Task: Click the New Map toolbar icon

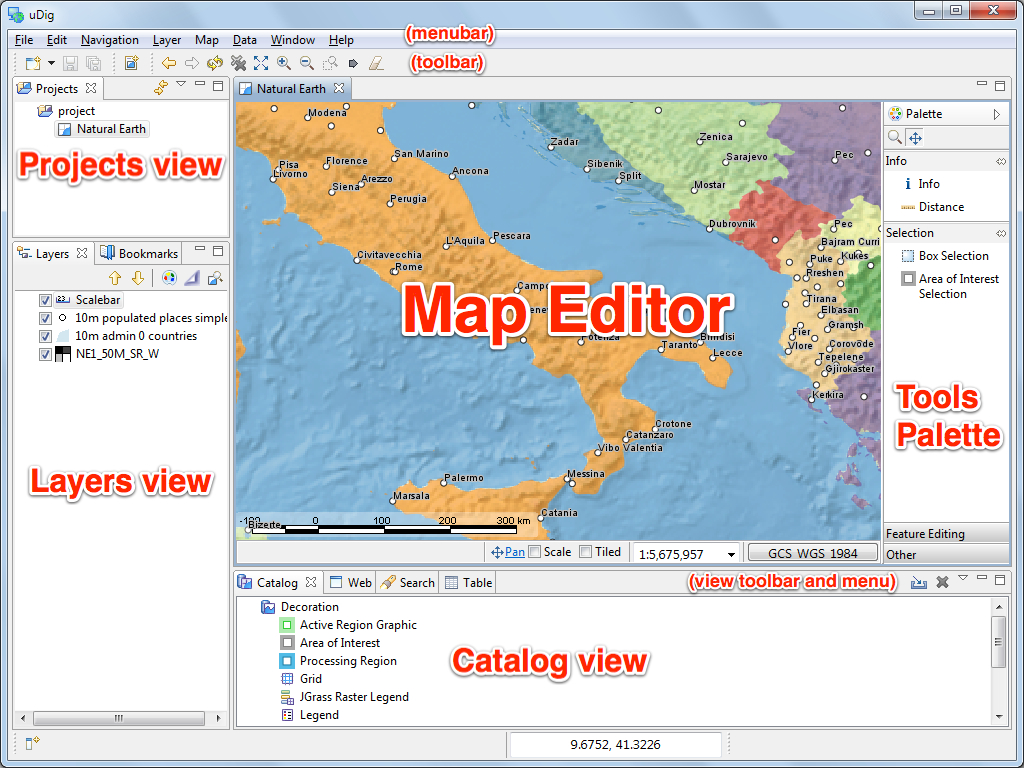Action: tap(131, 63)
